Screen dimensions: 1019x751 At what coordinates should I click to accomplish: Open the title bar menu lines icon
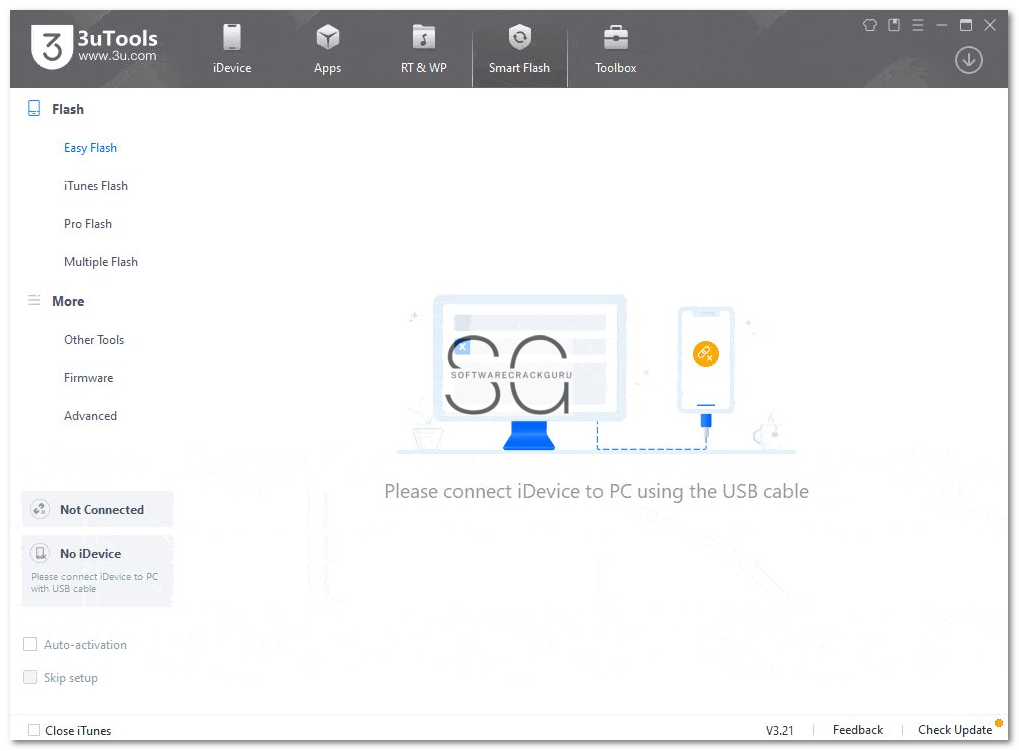click(x=918, y=25)
